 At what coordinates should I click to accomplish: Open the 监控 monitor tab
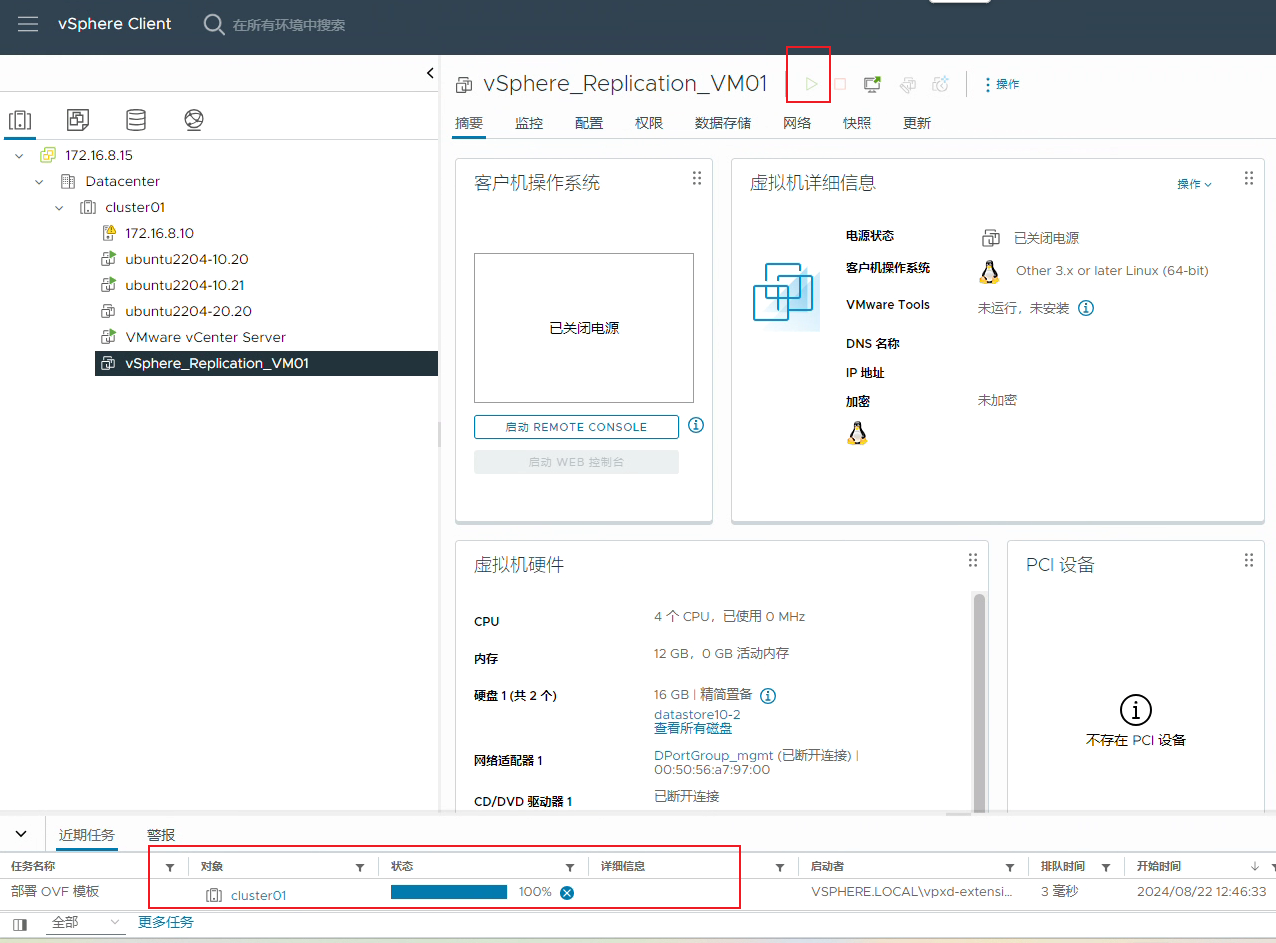click(529, 123)
